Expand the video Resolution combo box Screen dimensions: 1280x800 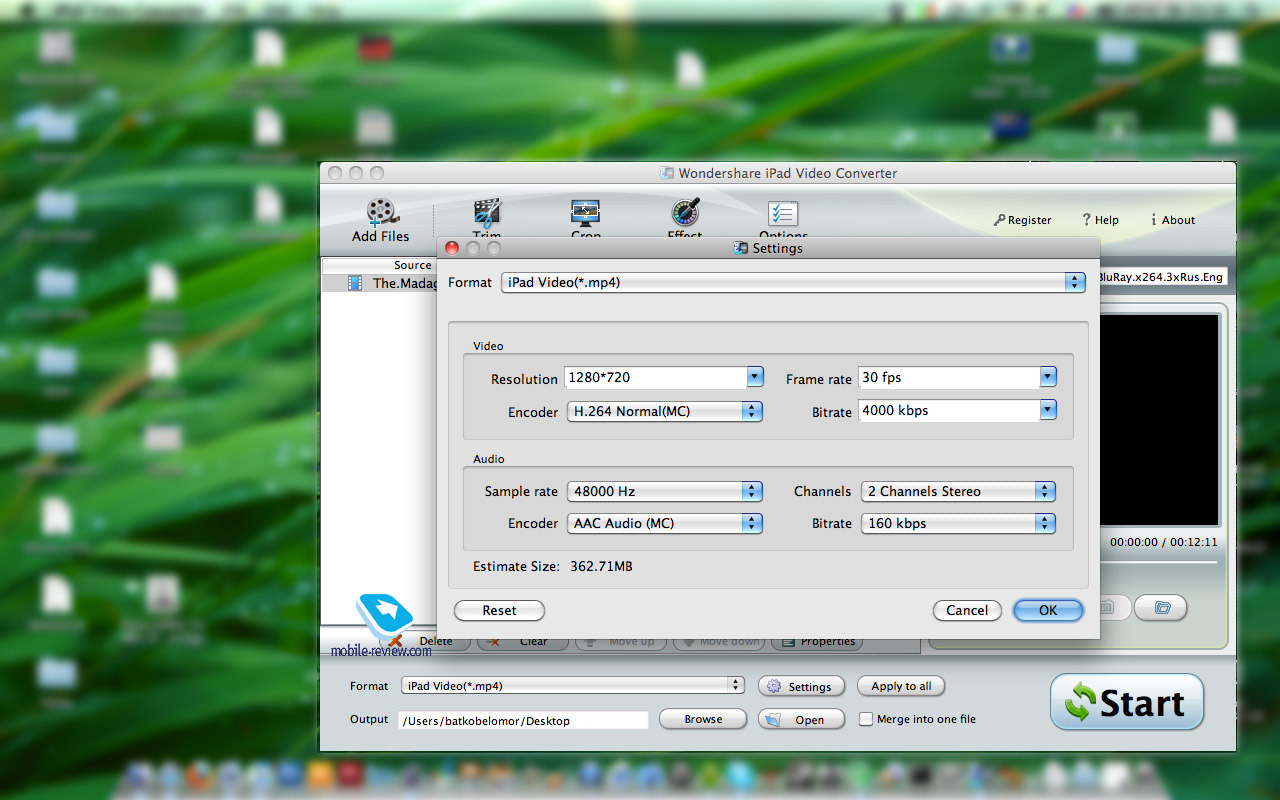[755, 377]
